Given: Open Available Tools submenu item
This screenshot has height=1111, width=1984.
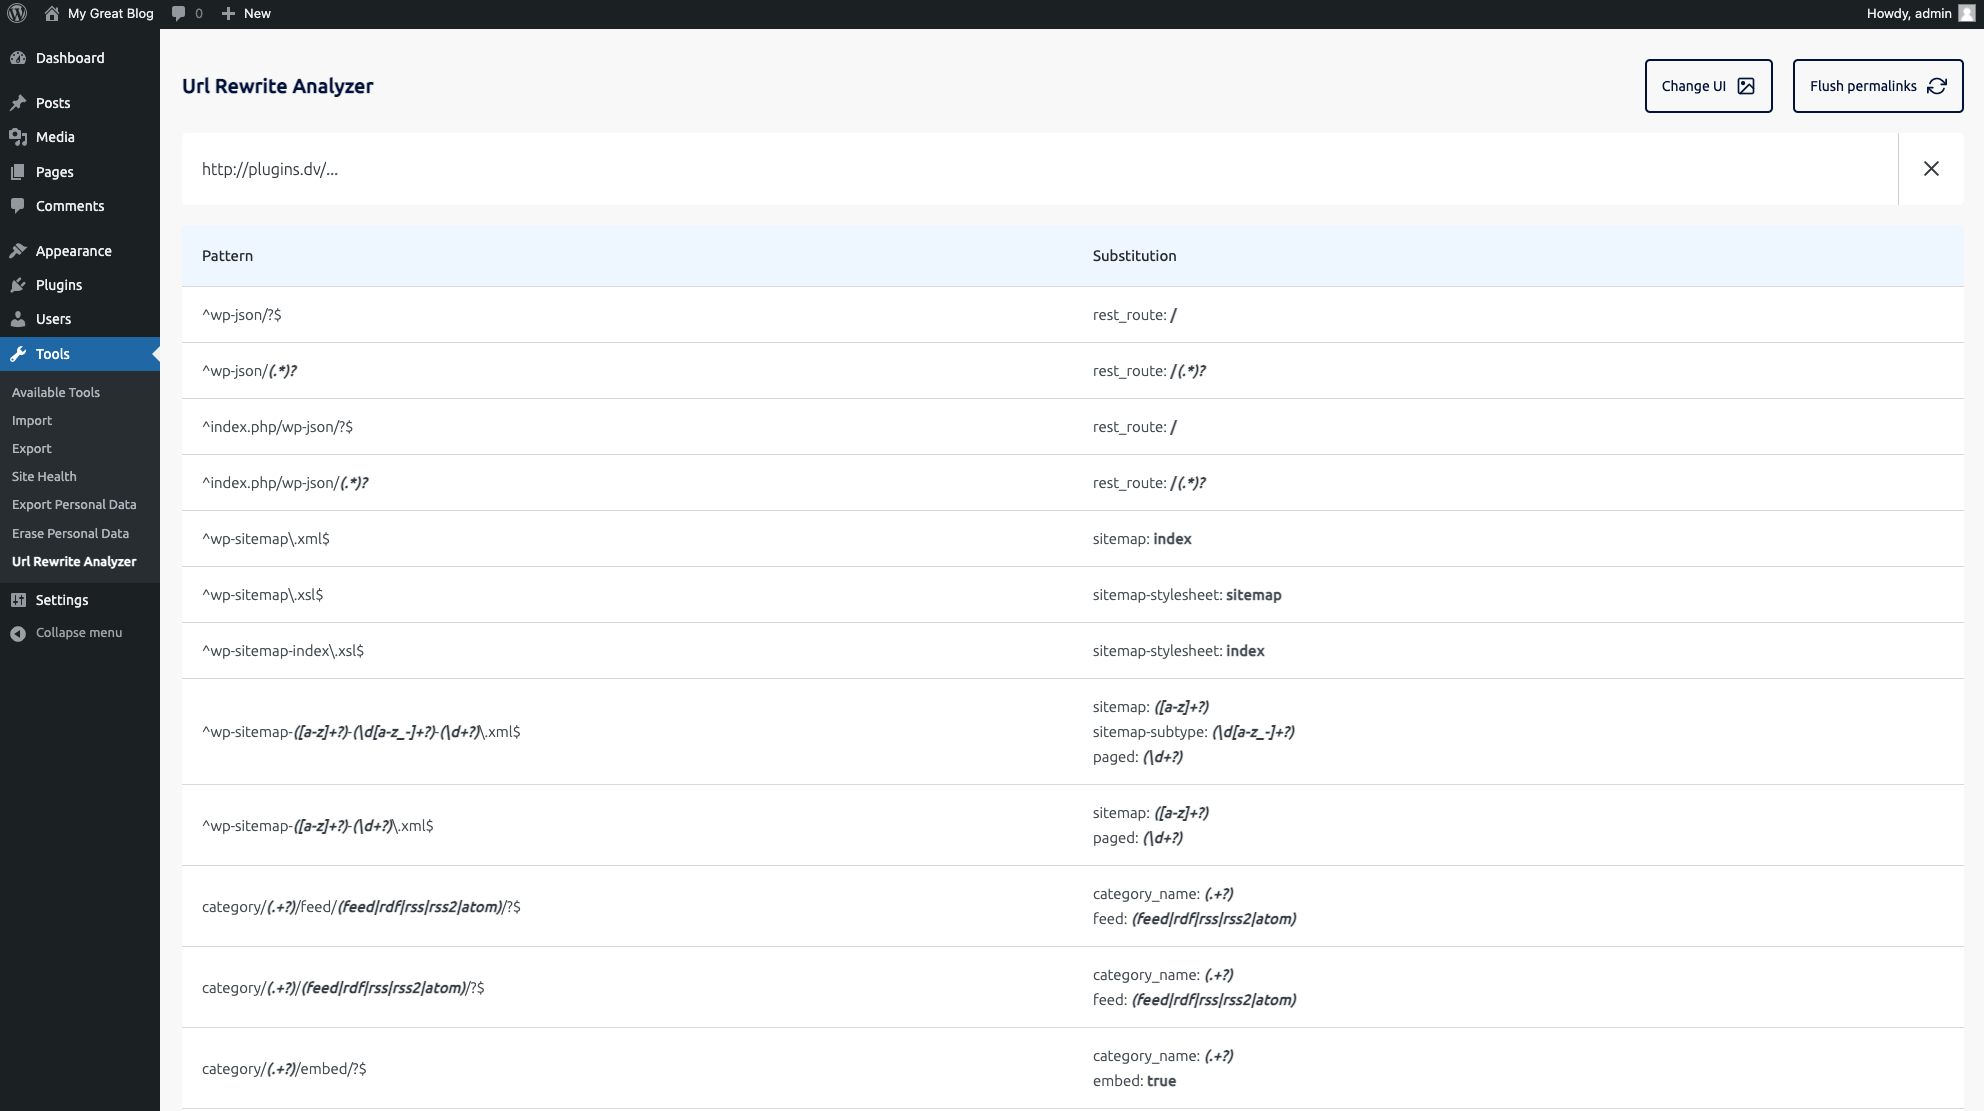Looking at the screenshot, I should [x=56, y=392].
